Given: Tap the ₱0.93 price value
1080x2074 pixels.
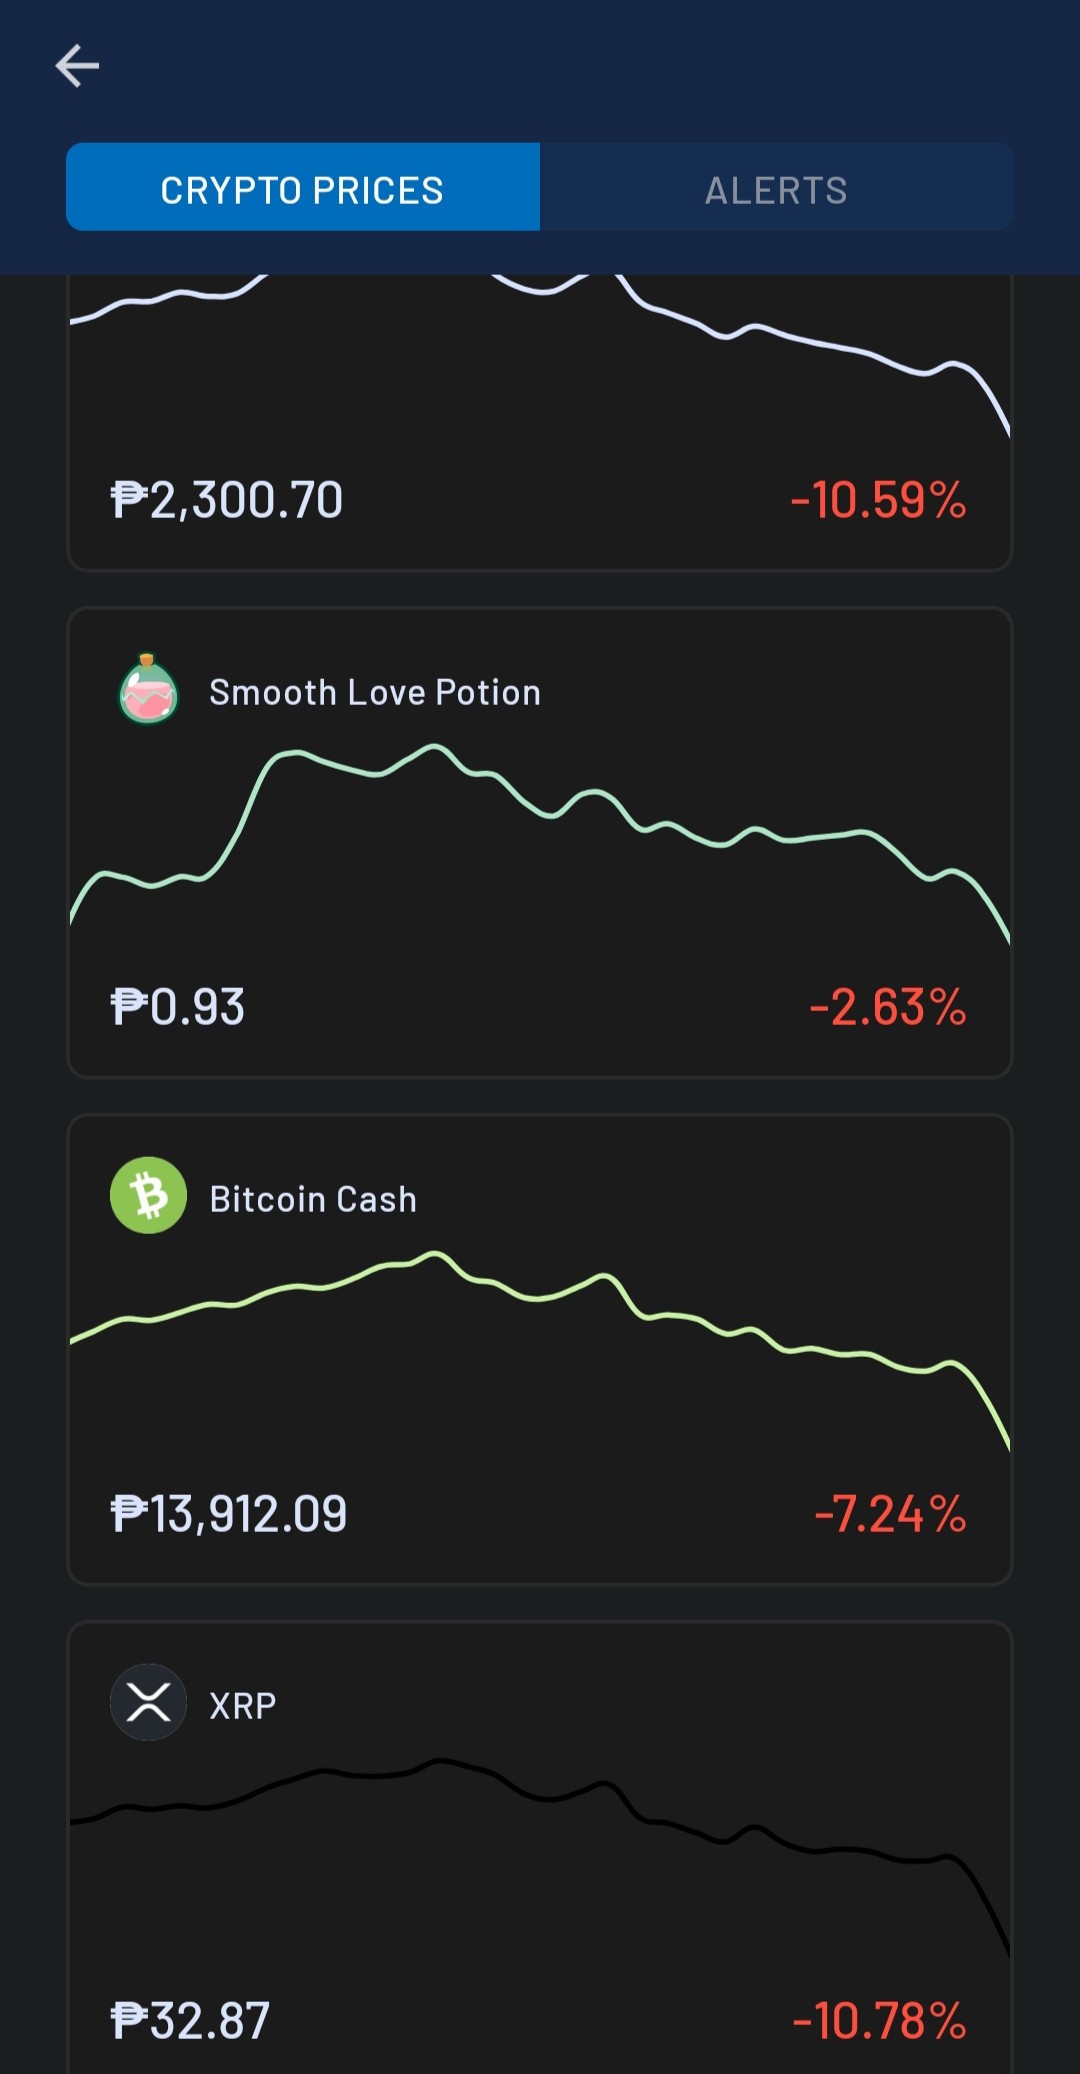Looking at the screenshot, I should [178, 1007].
